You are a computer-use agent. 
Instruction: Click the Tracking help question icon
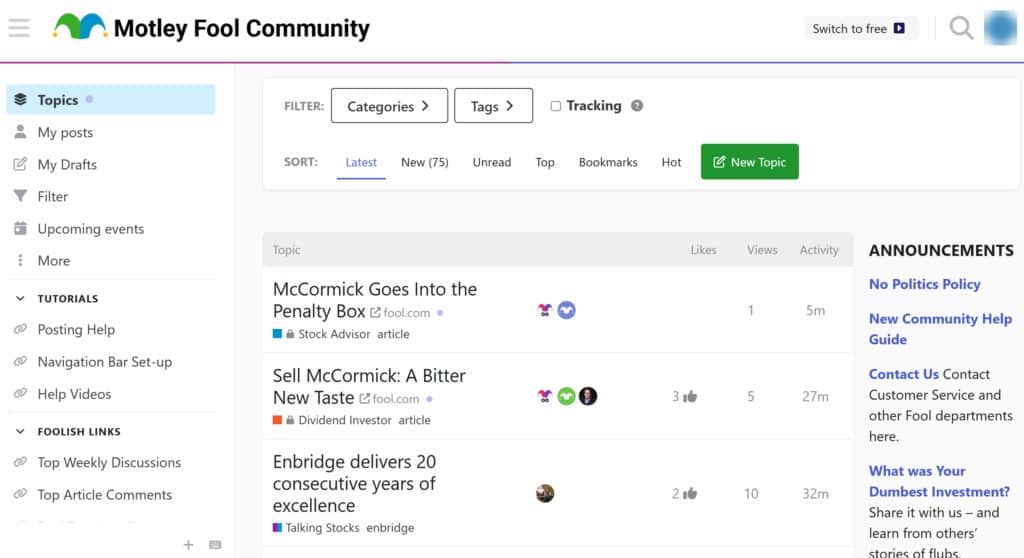[637, 106]
